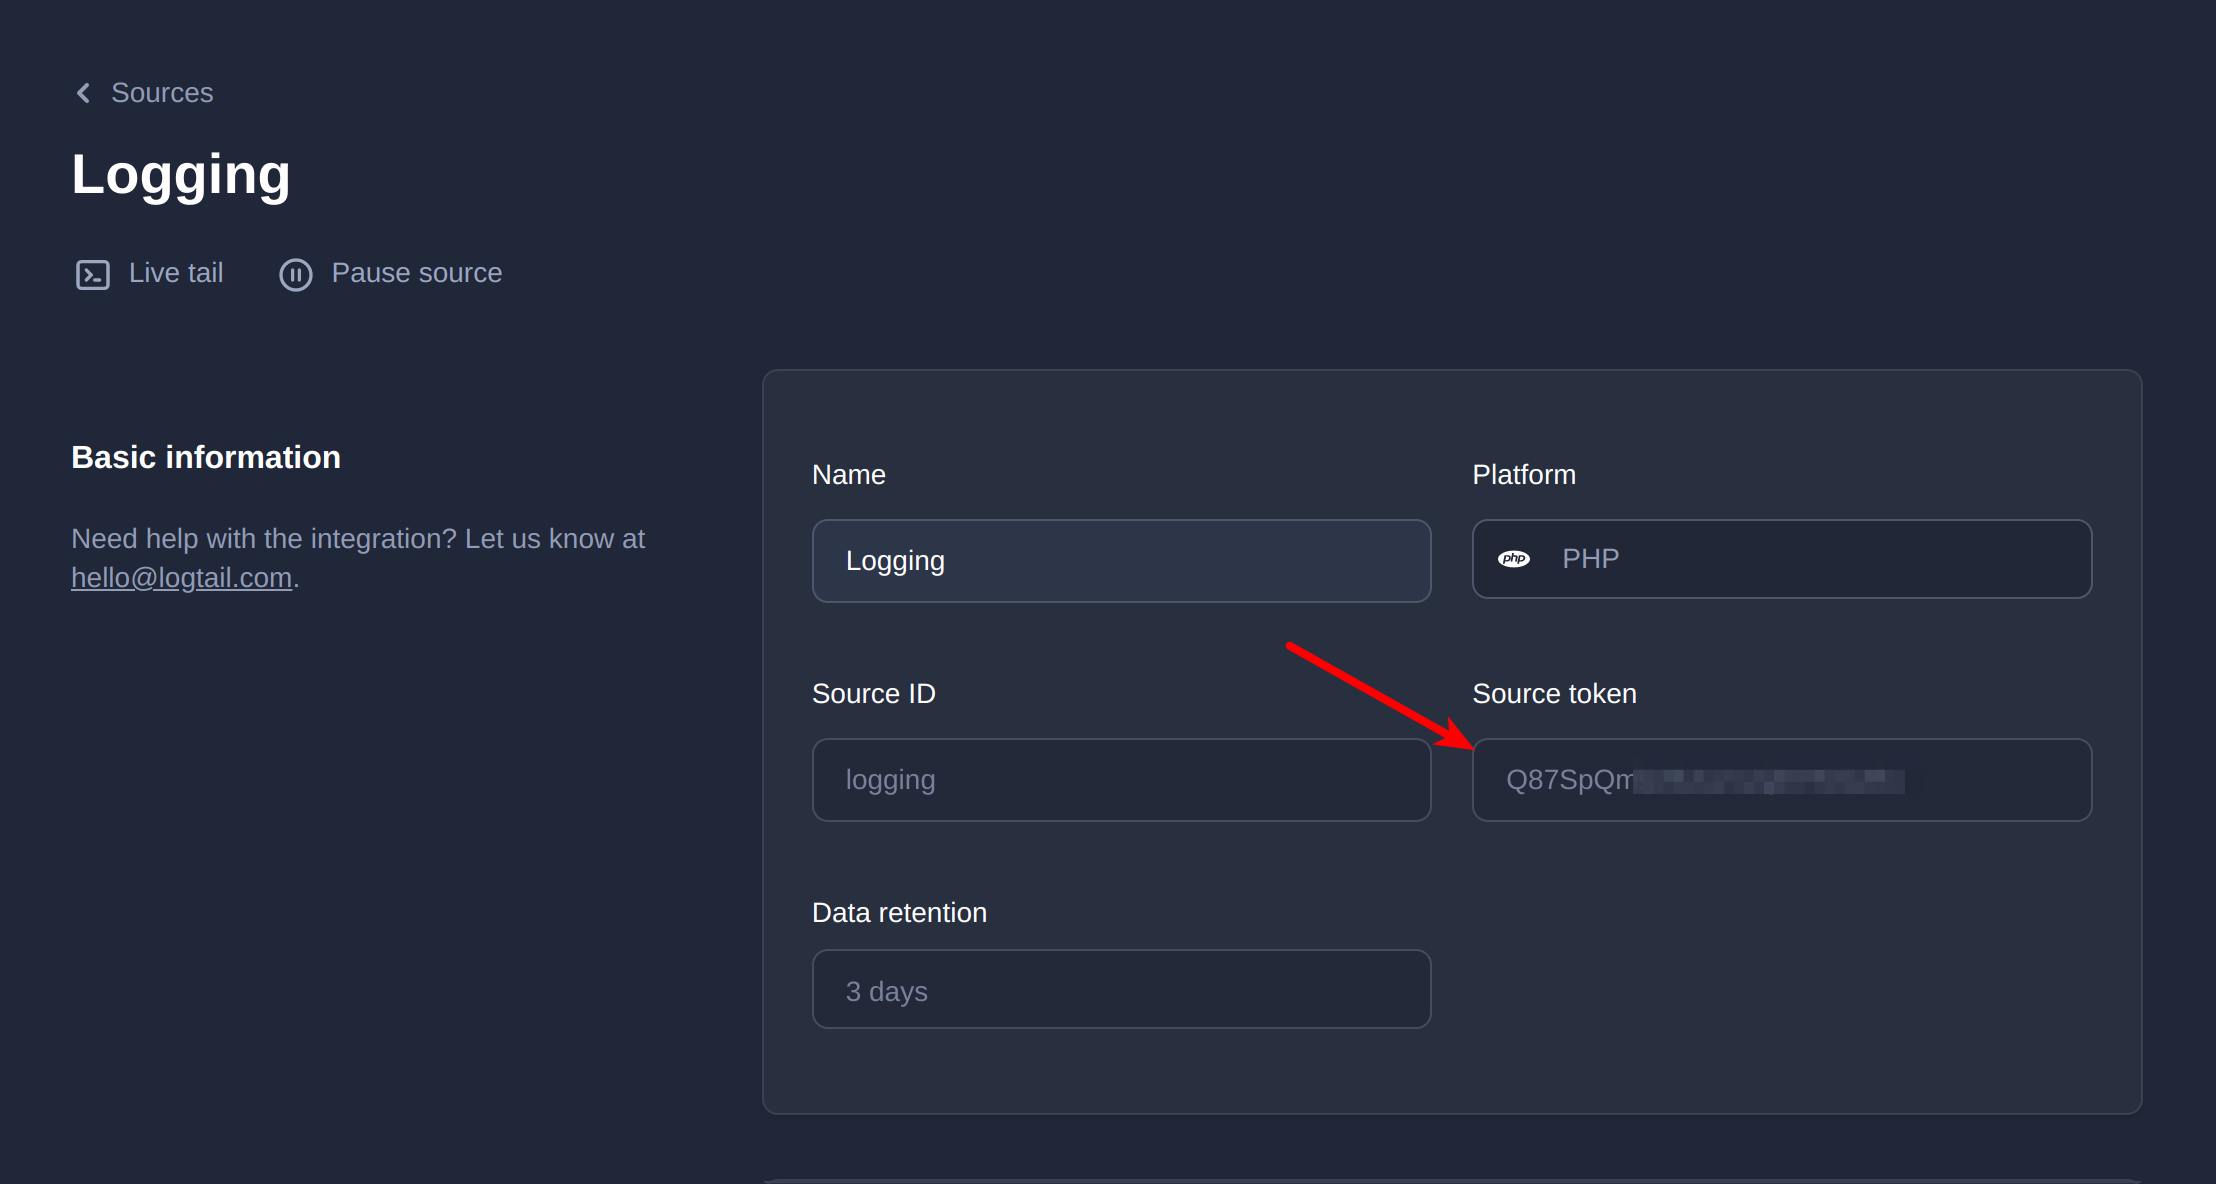Click the Logging page title

point(181,175)
